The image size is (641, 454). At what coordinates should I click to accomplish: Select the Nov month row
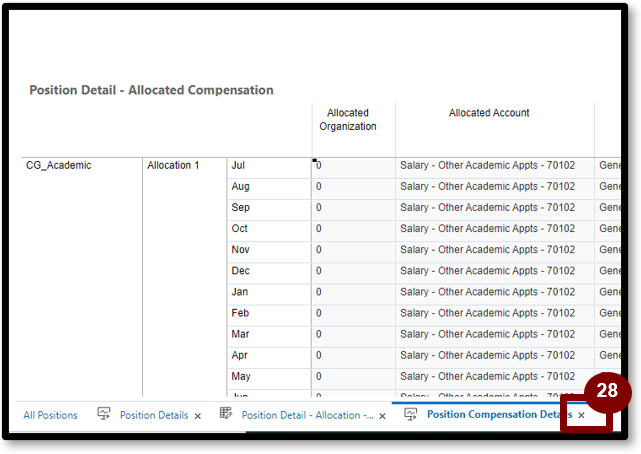tap(269, 250)
